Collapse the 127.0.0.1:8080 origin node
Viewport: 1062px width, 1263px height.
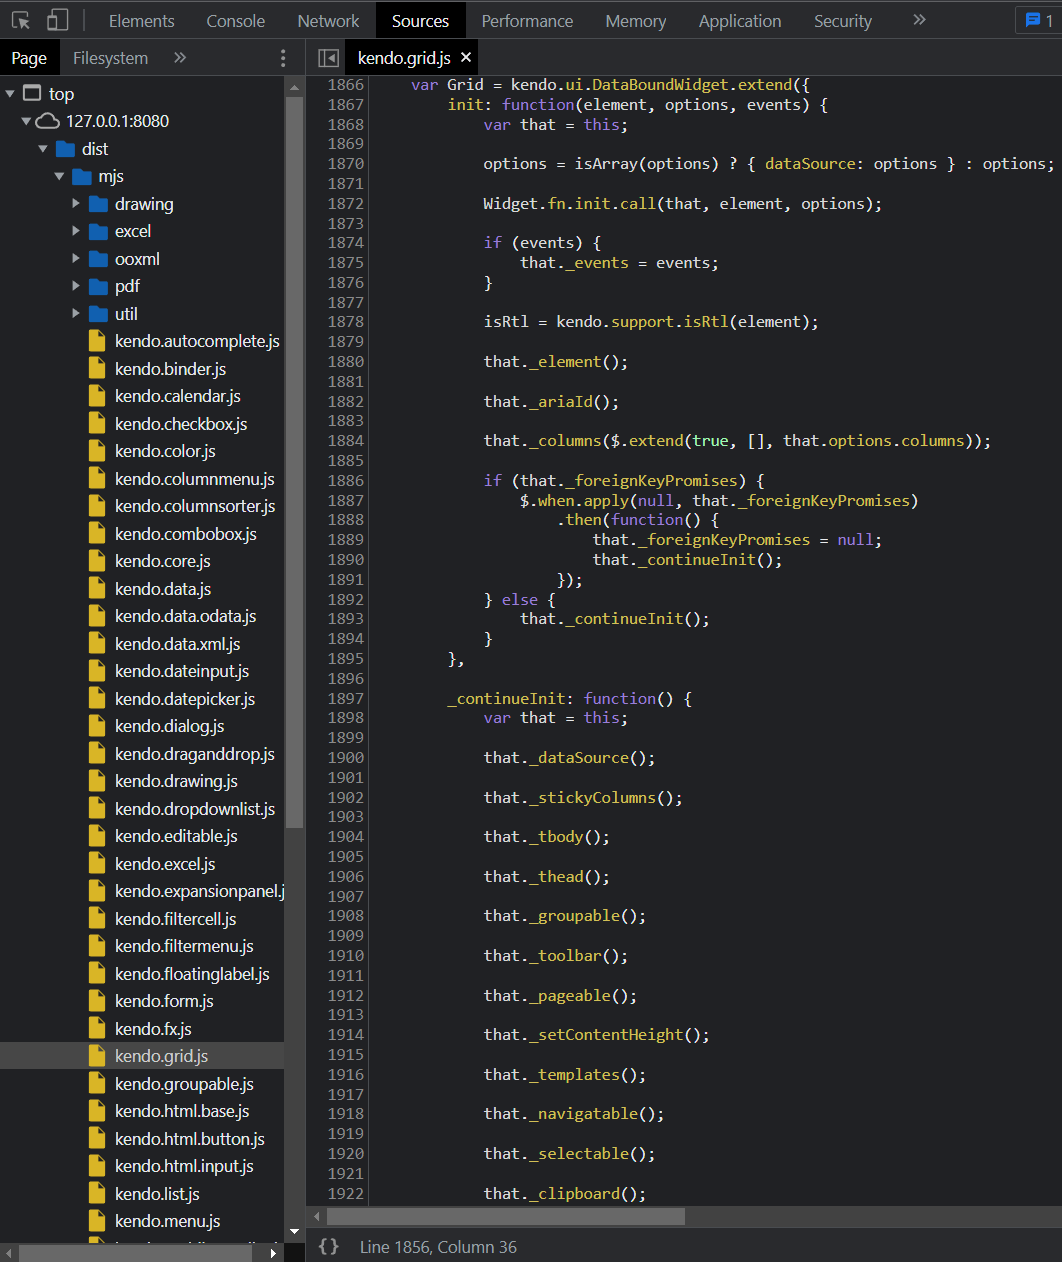[x=25, y=120]
